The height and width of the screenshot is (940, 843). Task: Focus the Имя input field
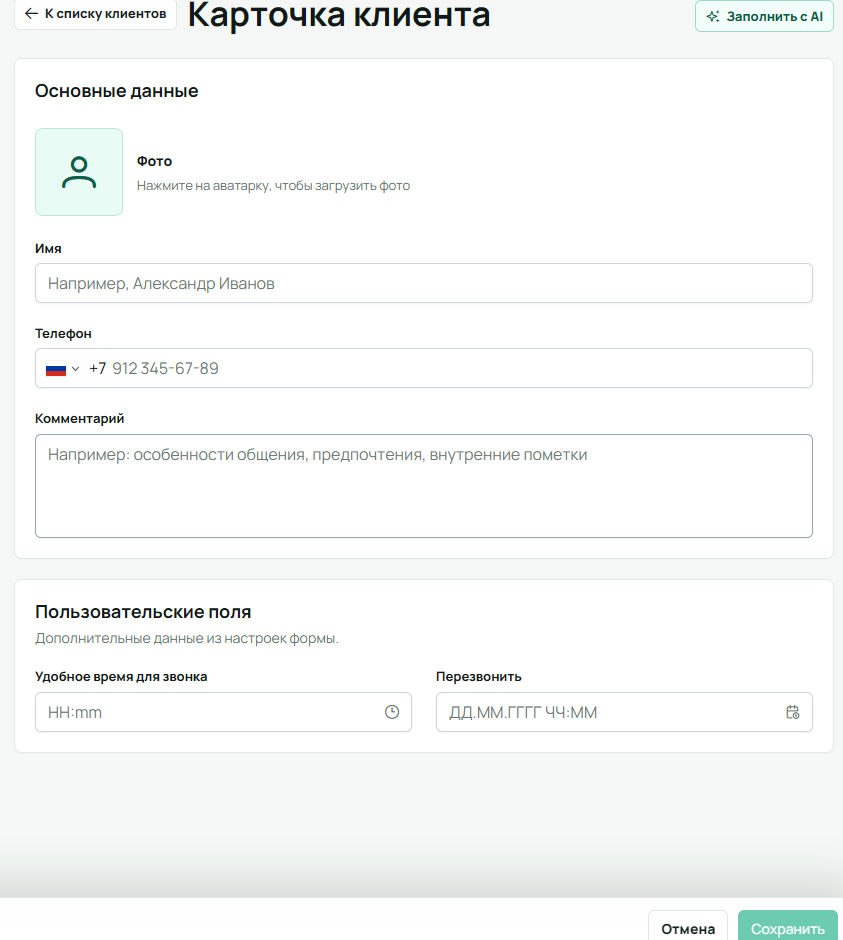coord(424,283)
